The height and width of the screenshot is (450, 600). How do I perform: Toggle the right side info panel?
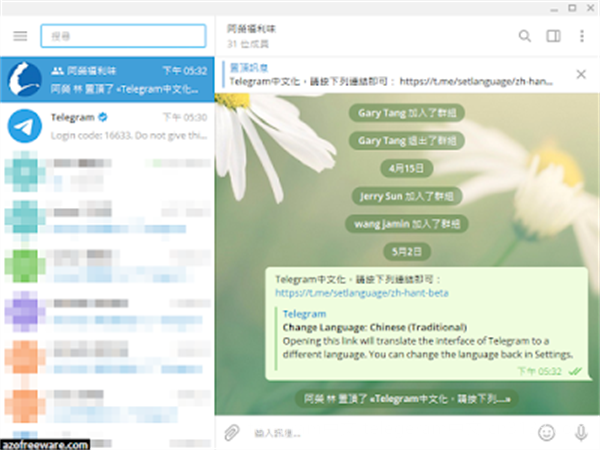coord(553,36)
